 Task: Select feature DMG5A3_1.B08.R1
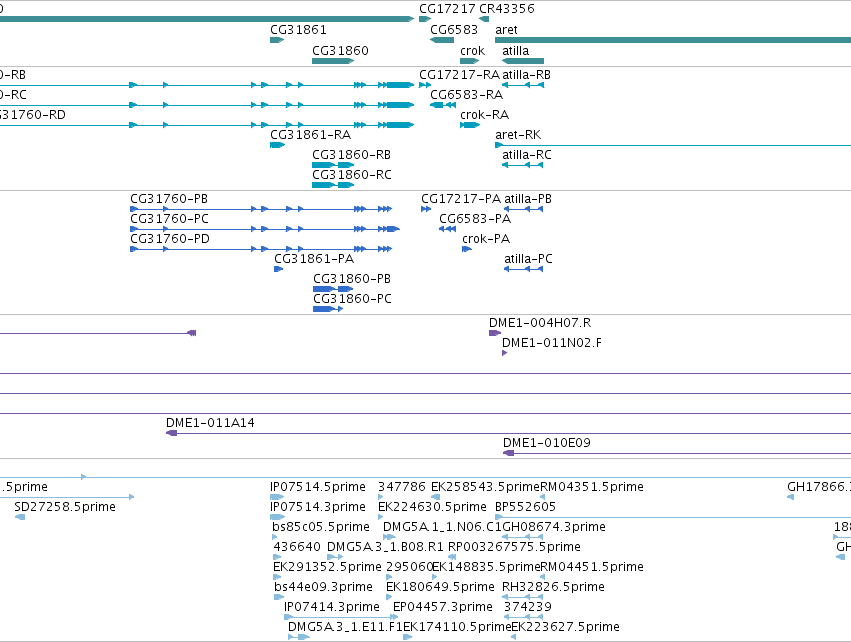pyautogui.click(x=385, y=548)
